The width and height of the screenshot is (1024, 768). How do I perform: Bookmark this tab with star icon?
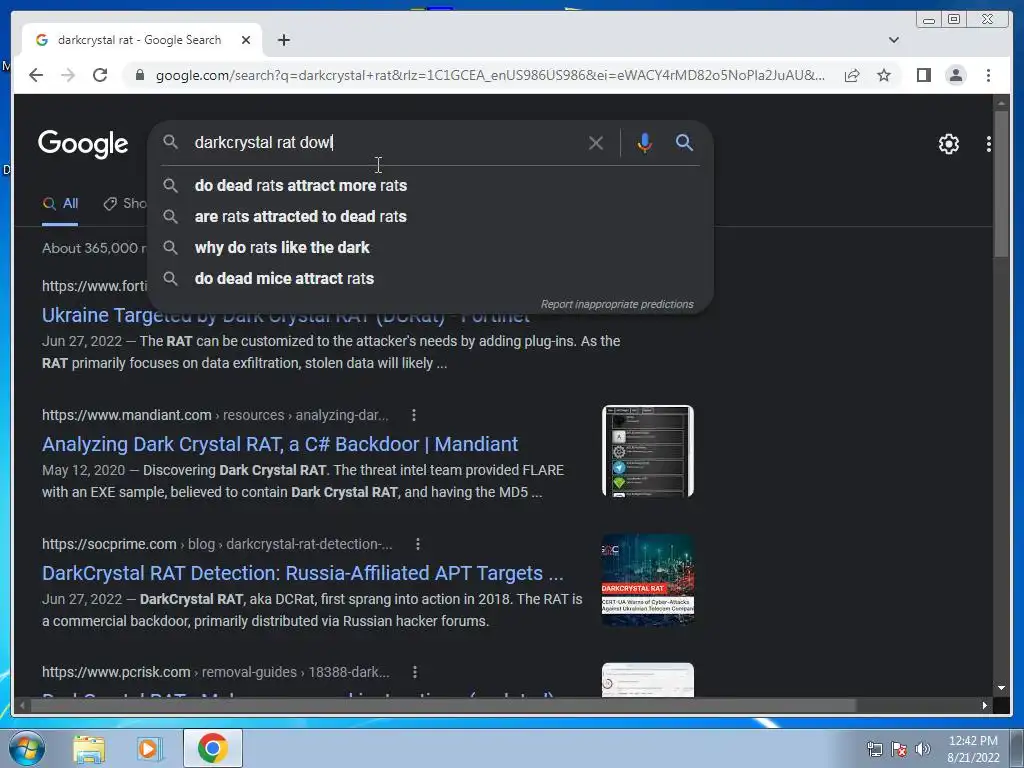[x=884, y=75]
